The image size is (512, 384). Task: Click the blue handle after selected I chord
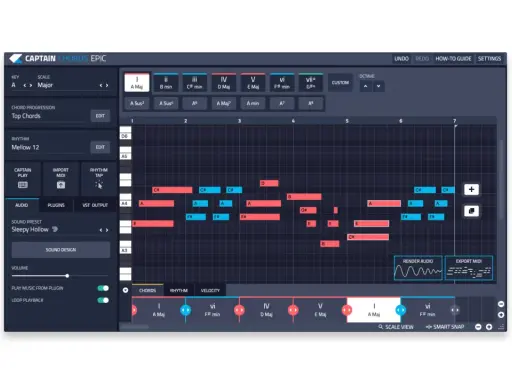click(x=400, y=310)
